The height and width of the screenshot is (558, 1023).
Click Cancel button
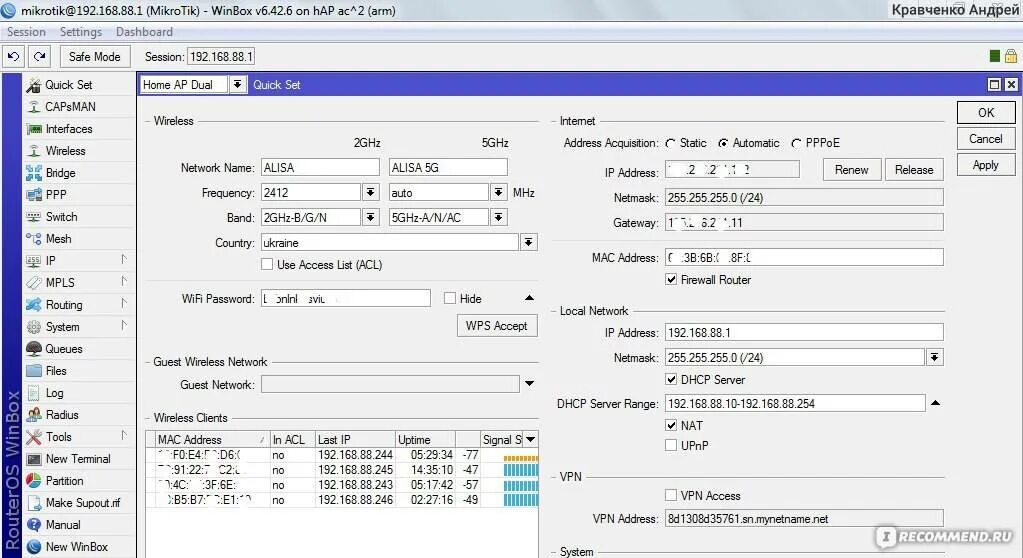click(986, 138)
